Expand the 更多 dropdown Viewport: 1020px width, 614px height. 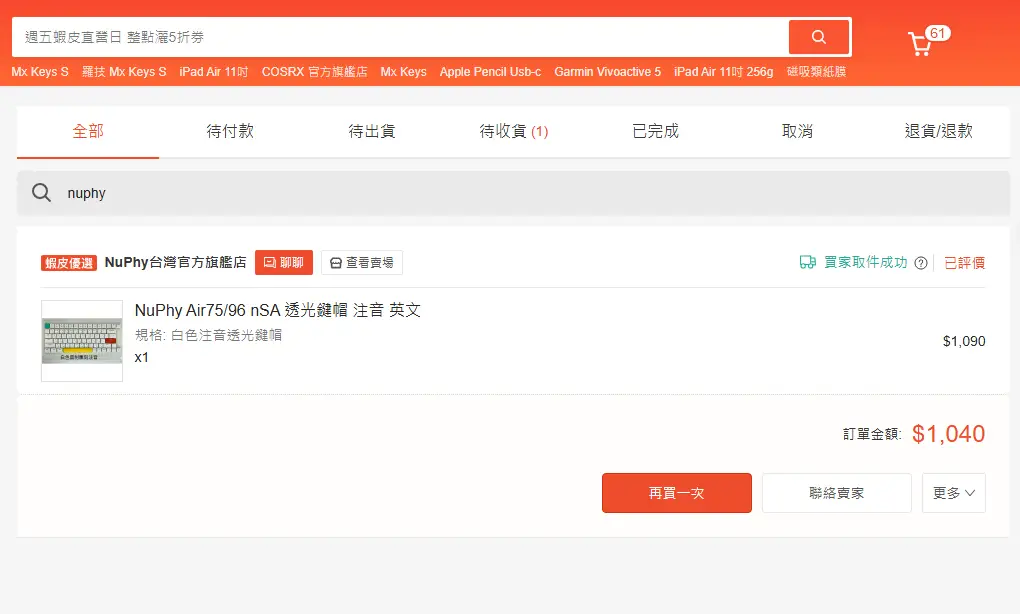[x=953, y=493]
